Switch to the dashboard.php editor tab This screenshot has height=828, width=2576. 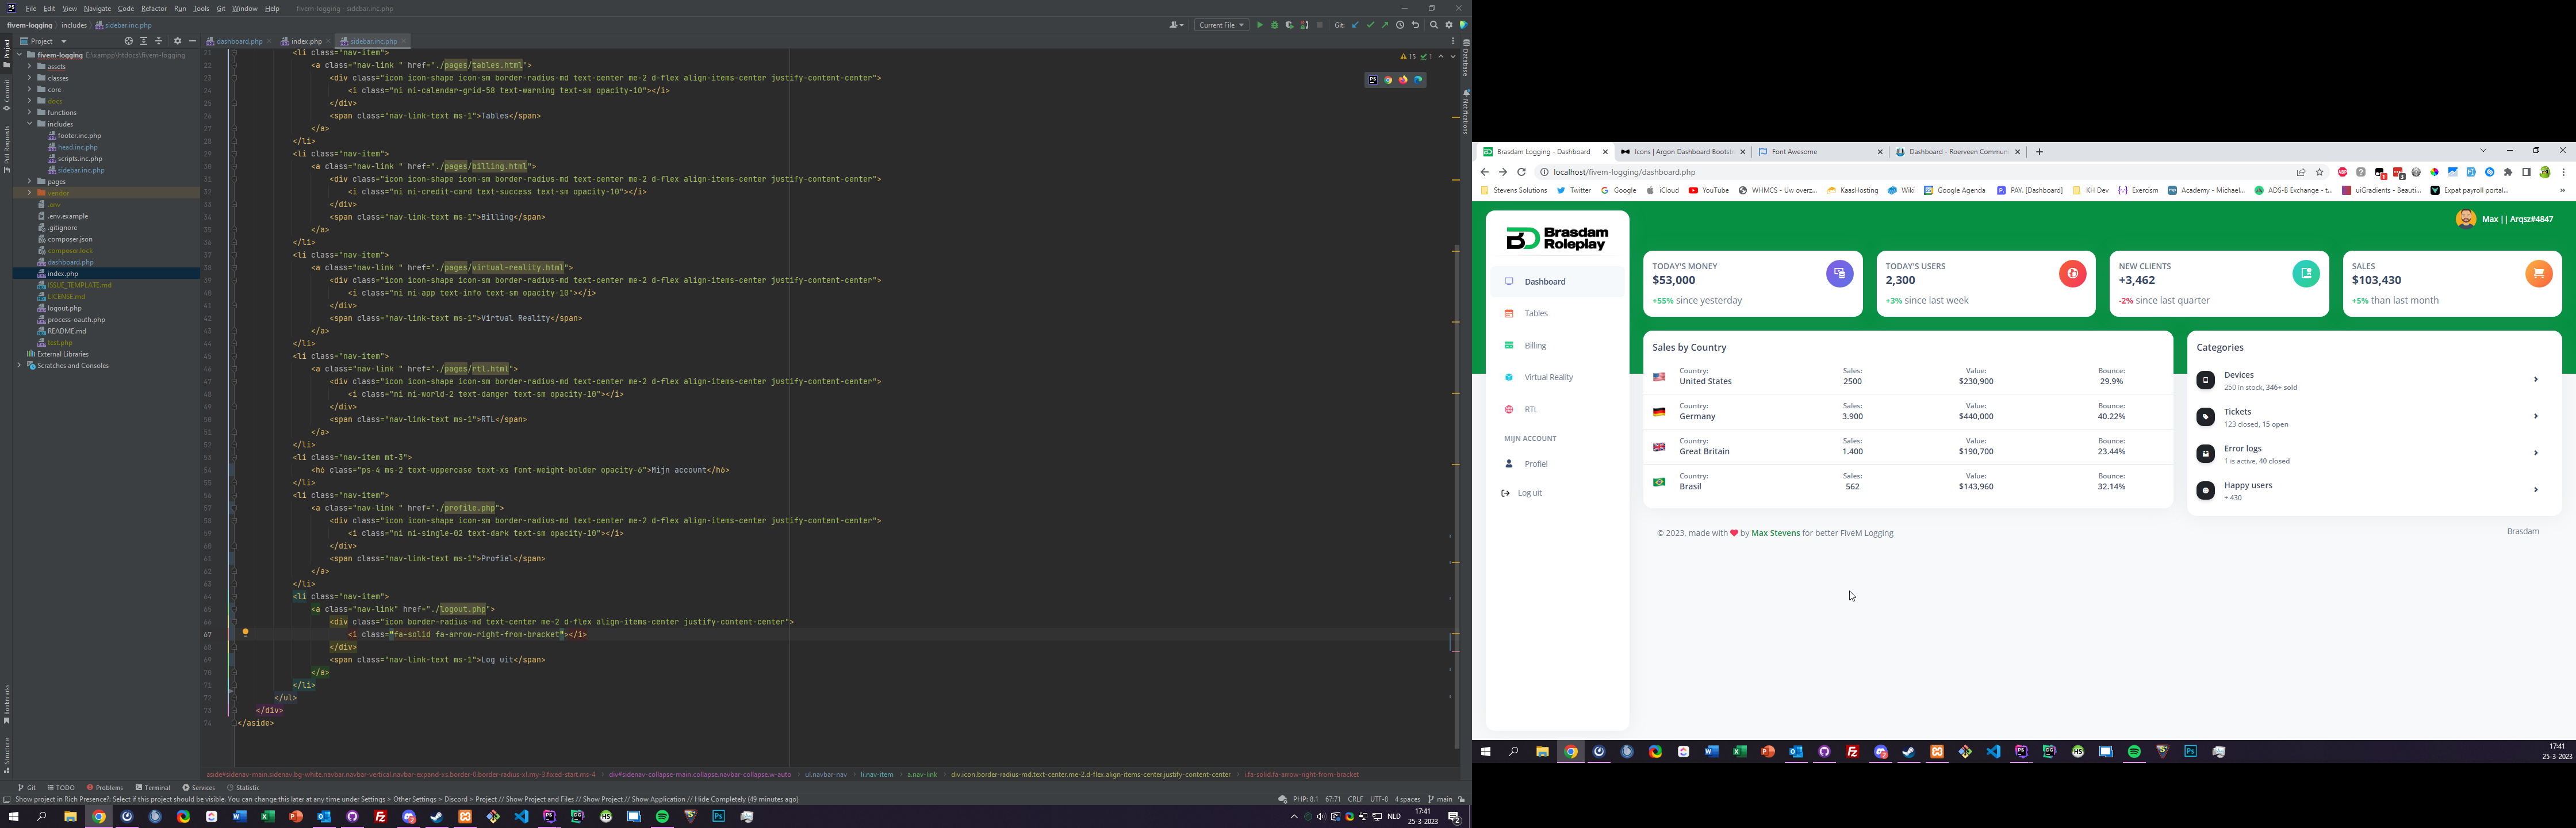coord(239,41)
